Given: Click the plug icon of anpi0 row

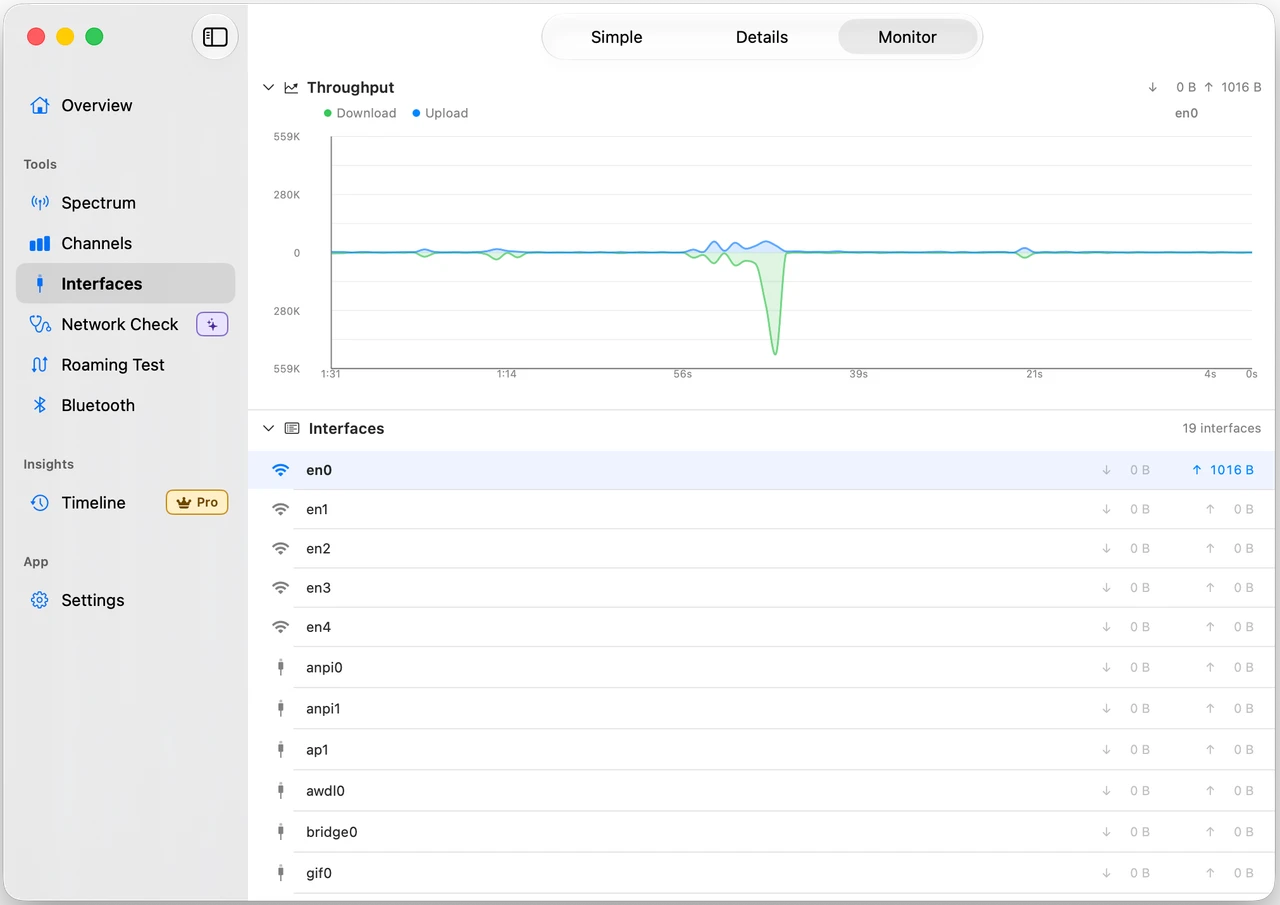Looking at the screenshot, I should [281, 667].
